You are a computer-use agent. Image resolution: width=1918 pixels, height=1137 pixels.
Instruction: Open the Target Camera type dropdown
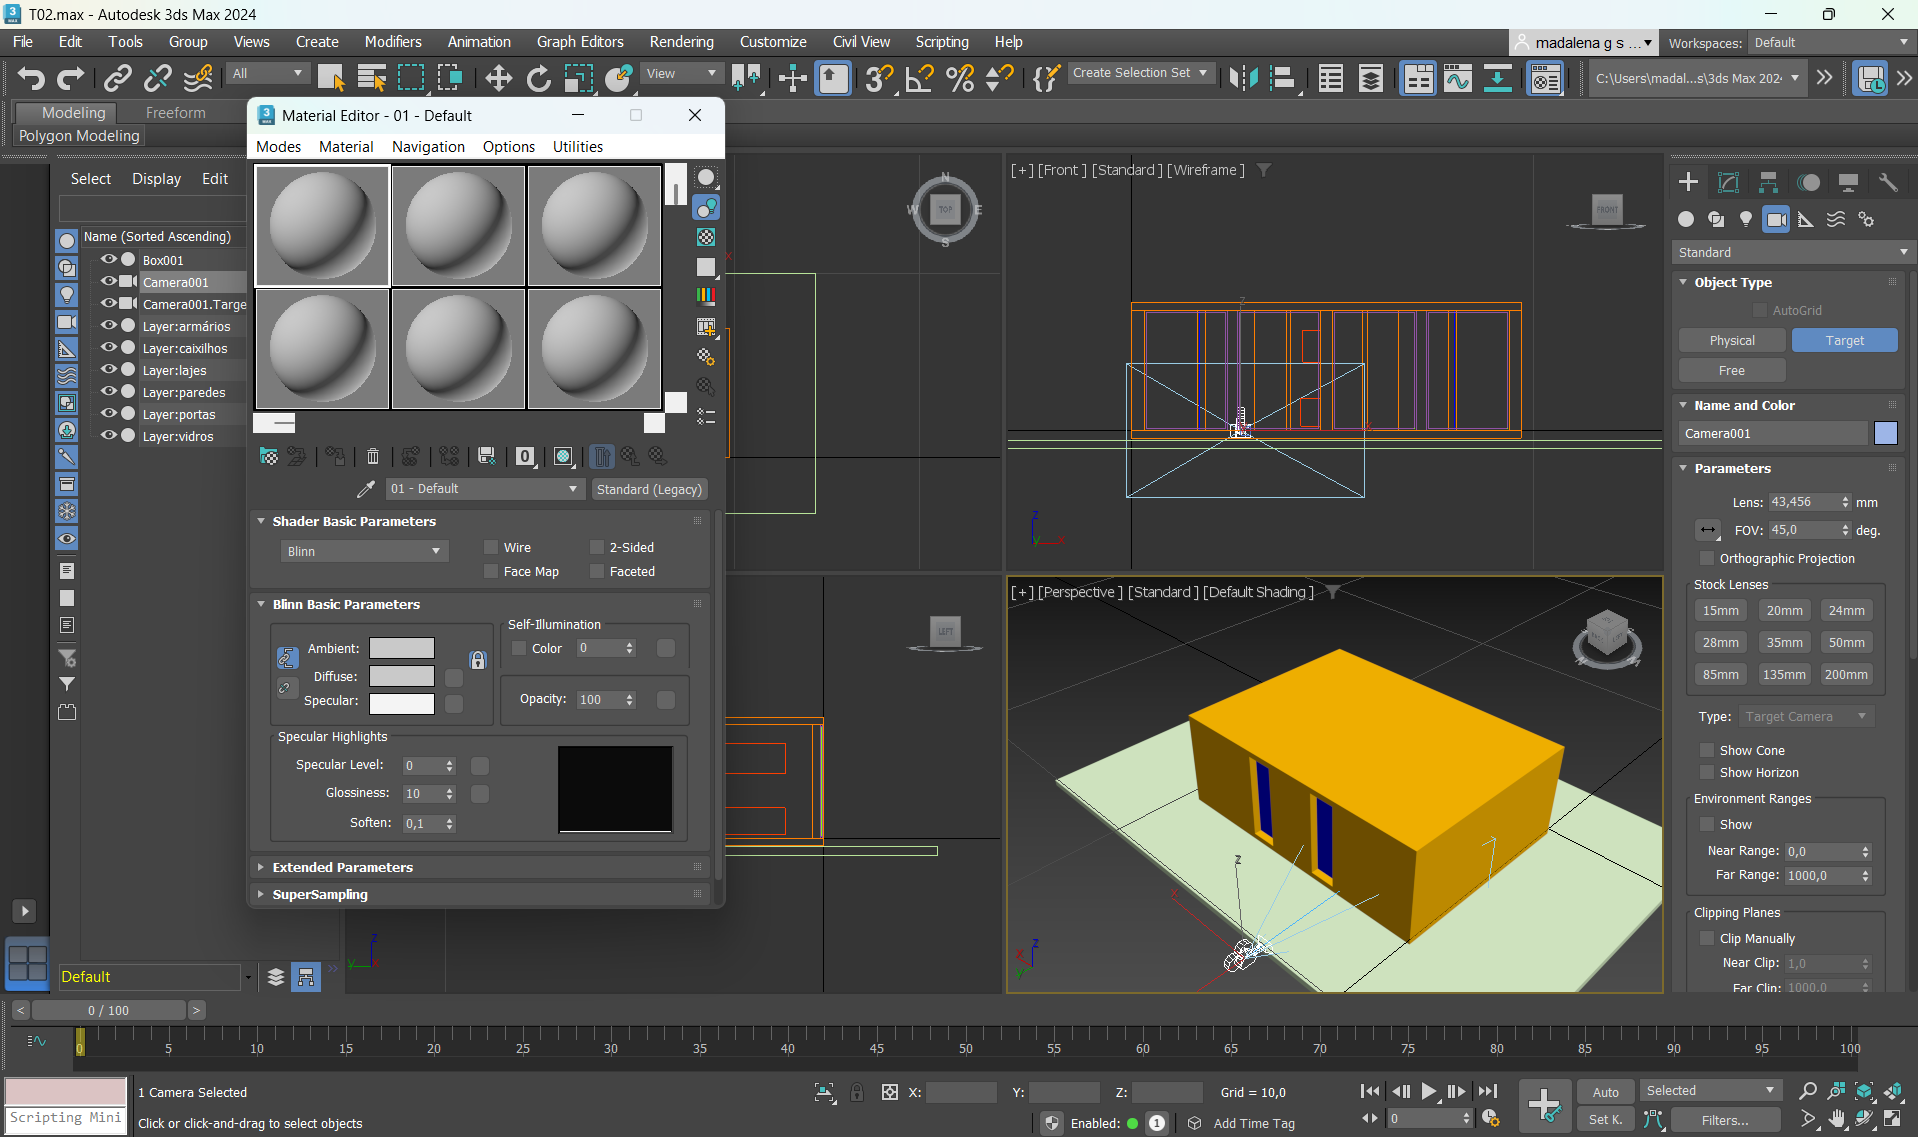(1805, 716)
